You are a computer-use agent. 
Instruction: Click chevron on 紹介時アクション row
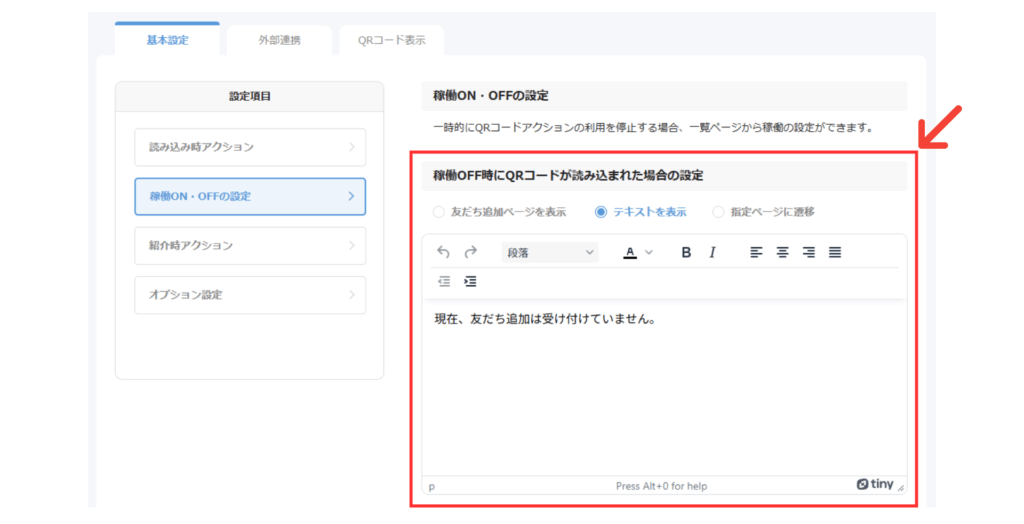click(x=351, y=246)
